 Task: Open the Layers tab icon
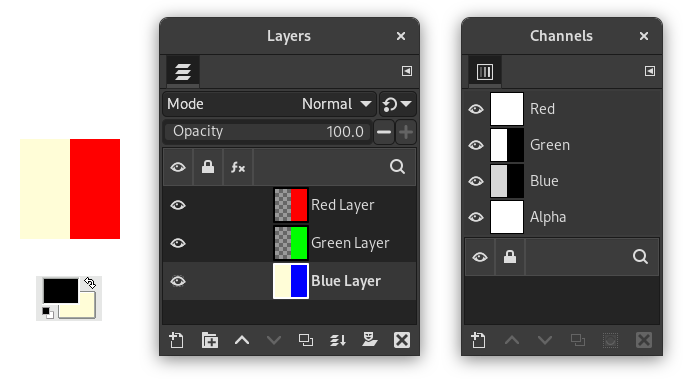[x=183, y=71]
